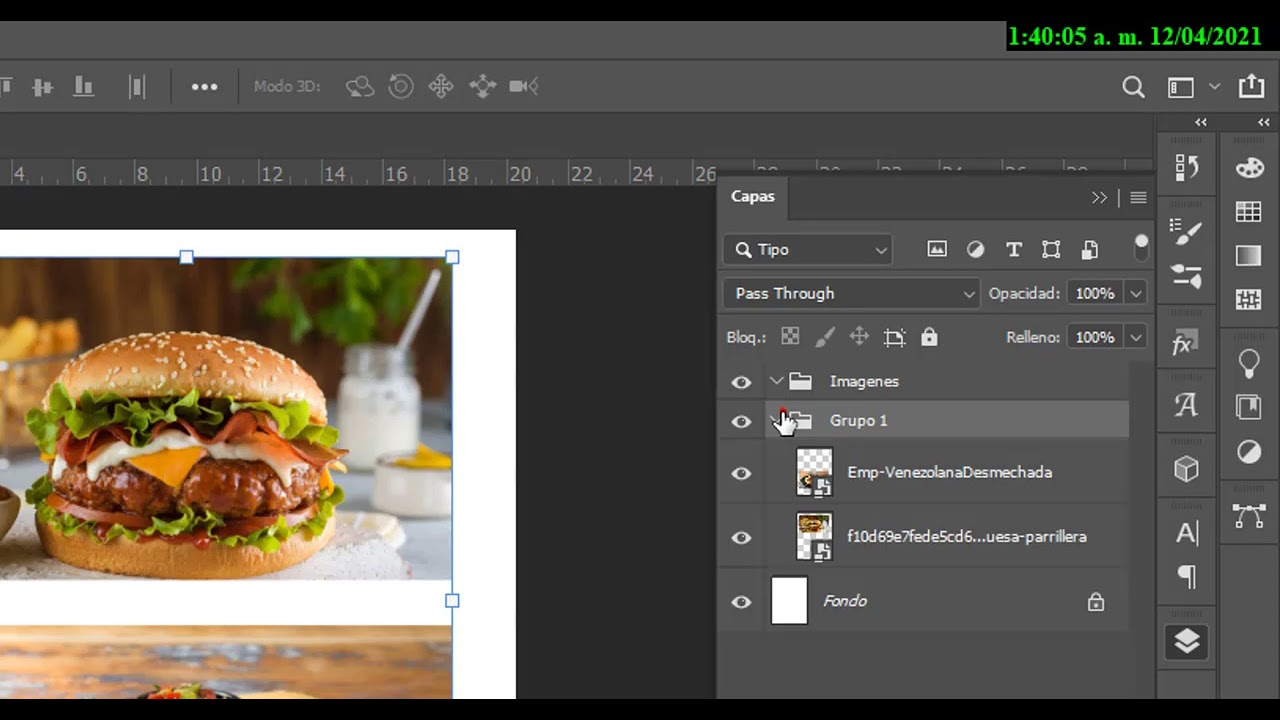Hide the Imagenes group visibility eye
This screenshot has height=720, width=1280.
pyautogui.click(x=741, y=382)
